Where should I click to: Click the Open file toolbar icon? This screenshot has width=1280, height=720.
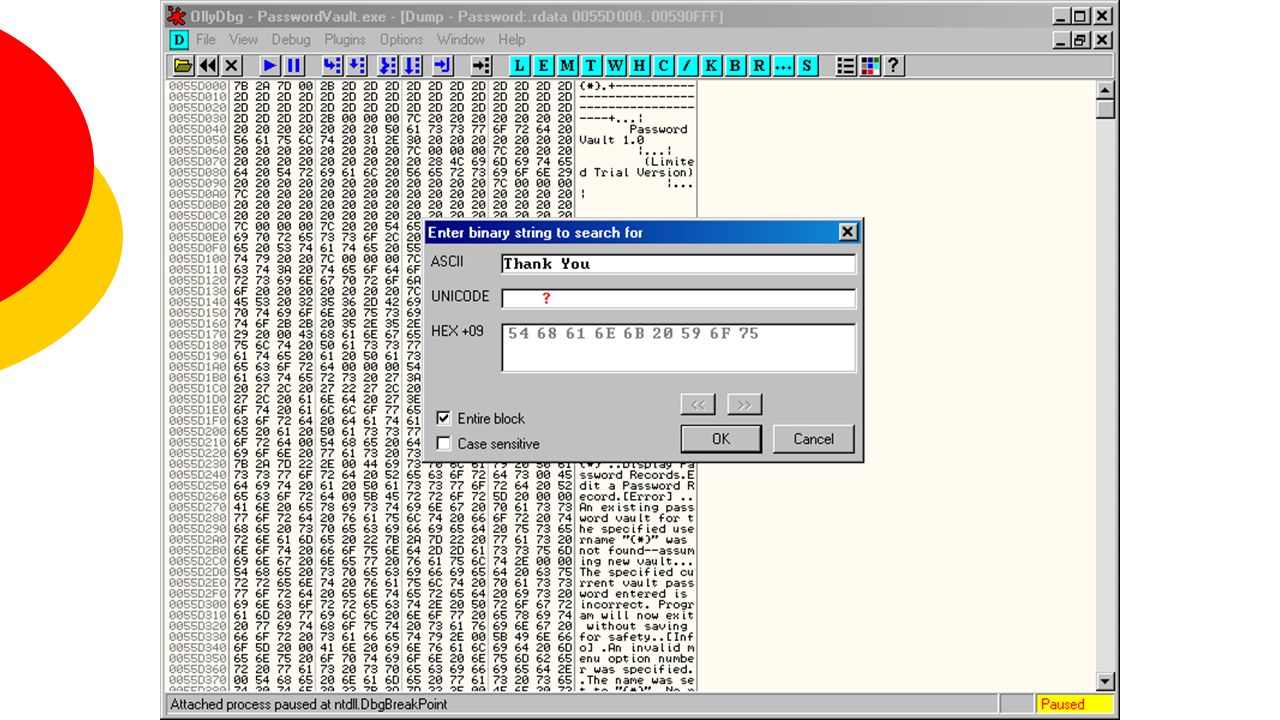(x=183, y=65)
